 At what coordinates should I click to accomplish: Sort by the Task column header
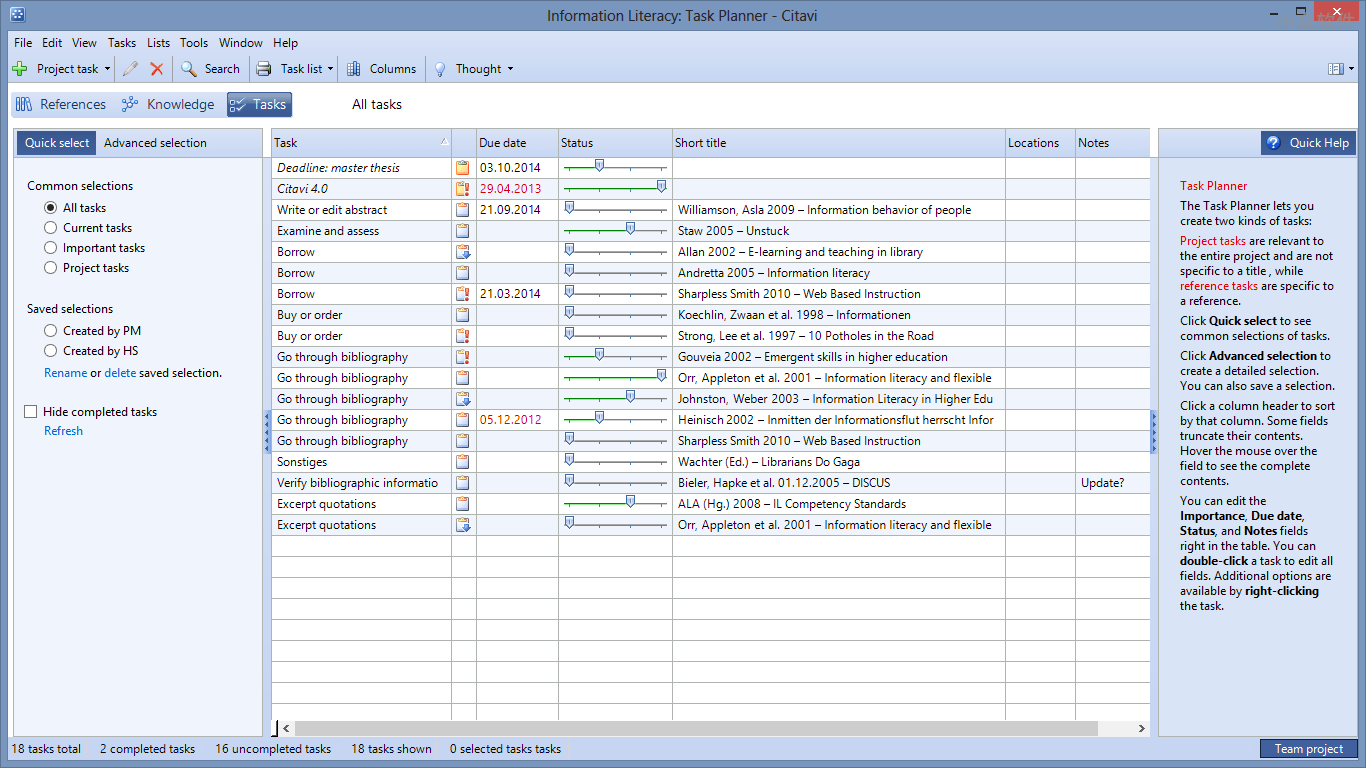click(x=361, y=143)
